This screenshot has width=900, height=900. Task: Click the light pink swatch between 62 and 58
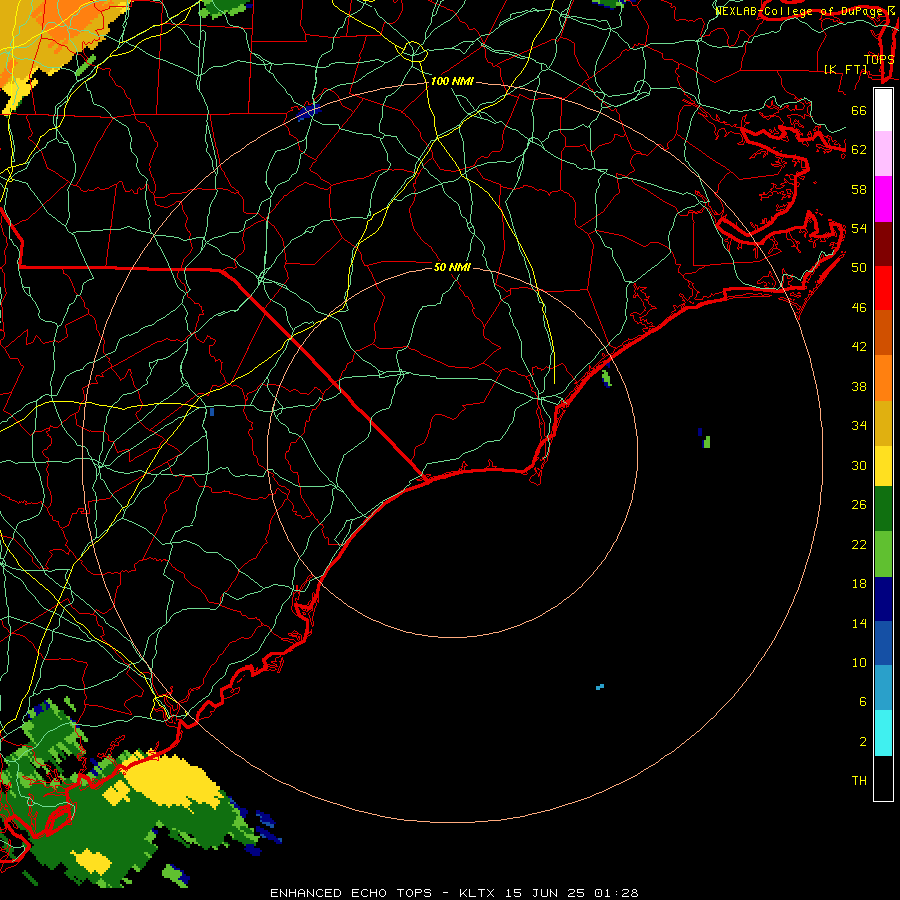(883, 154)
